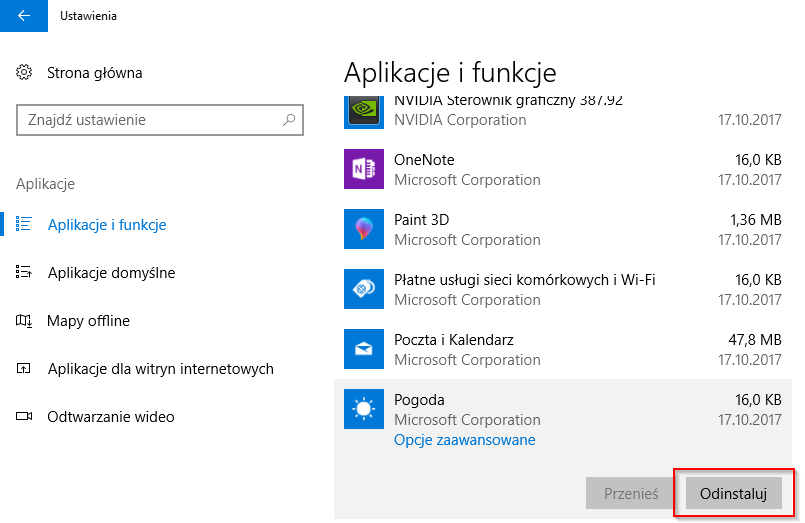Open Aplikacje dla witryn internetowych section
The height and width of the screenshot is (523, 805).
160,369
